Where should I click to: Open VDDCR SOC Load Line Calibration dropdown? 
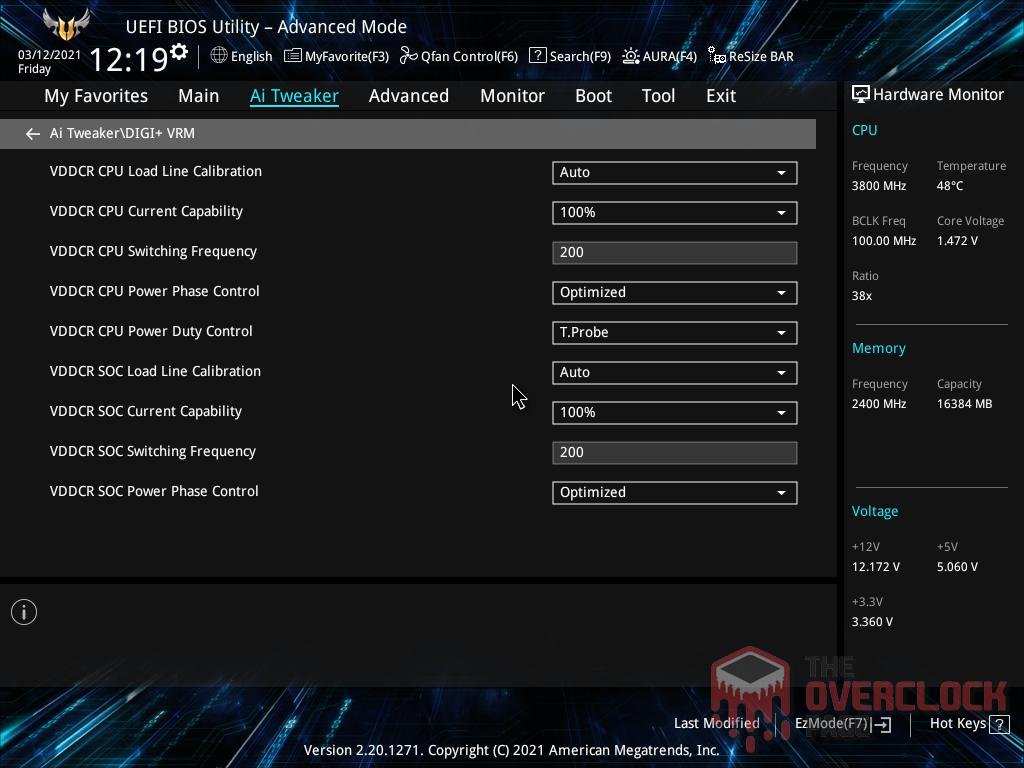tap(674, 372)
